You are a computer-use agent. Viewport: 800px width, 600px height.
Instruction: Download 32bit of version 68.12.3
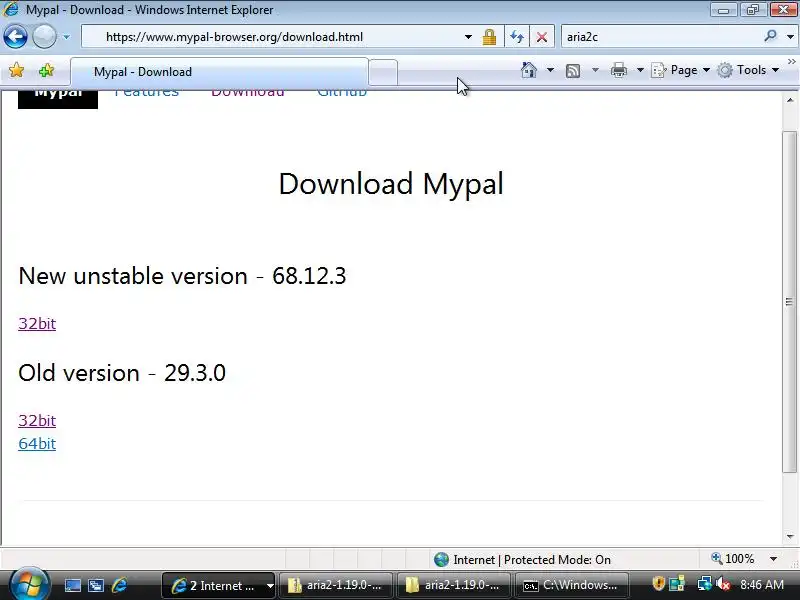click(37, 323)
